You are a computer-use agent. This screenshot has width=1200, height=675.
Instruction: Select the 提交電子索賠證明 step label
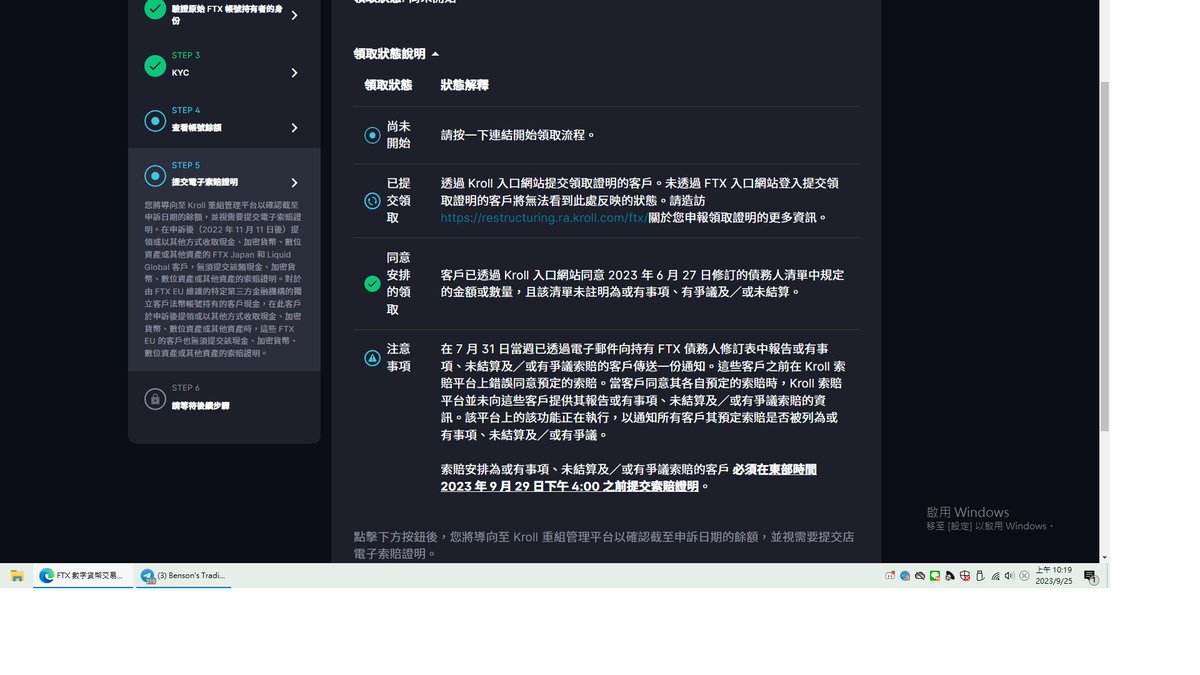click(x=205, y=183)
